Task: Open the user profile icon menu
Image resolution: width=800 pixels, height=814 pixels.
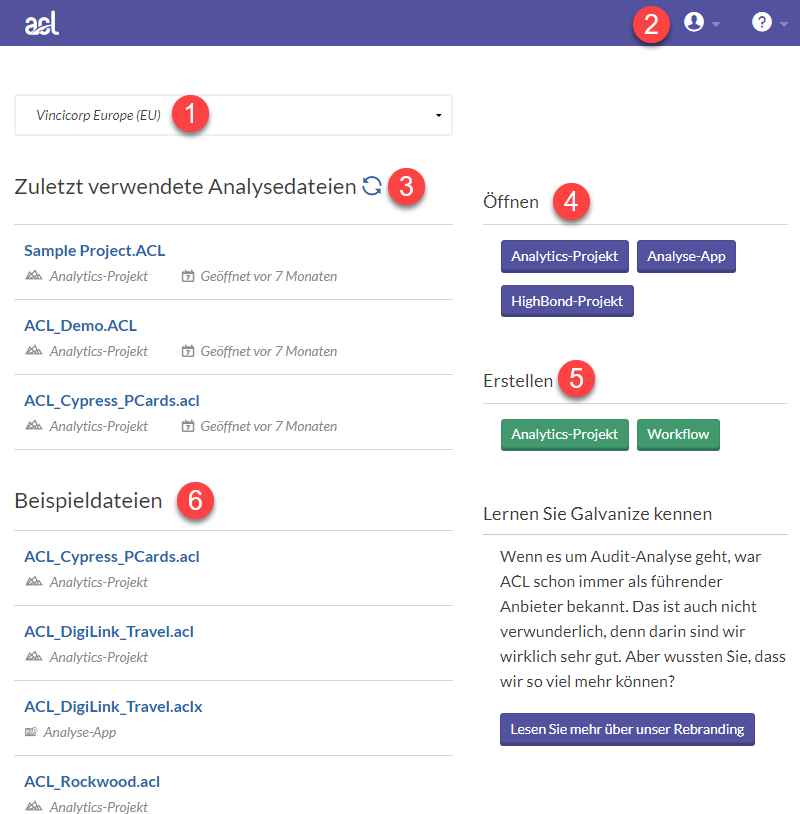Action: click(694, 22)
